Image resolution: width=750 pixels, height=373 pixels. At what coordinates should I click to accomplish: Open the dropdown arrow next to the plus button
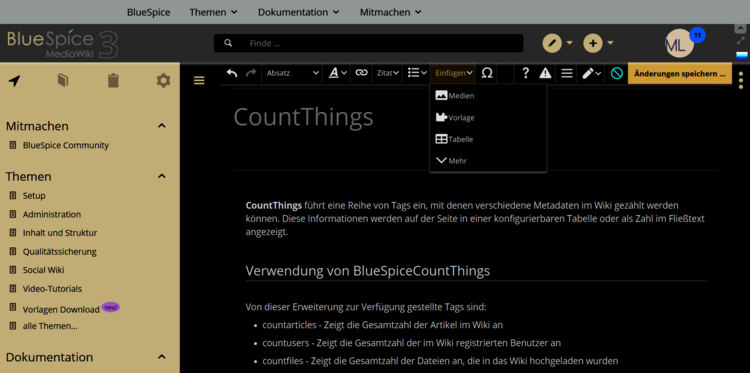click(610, 44)
